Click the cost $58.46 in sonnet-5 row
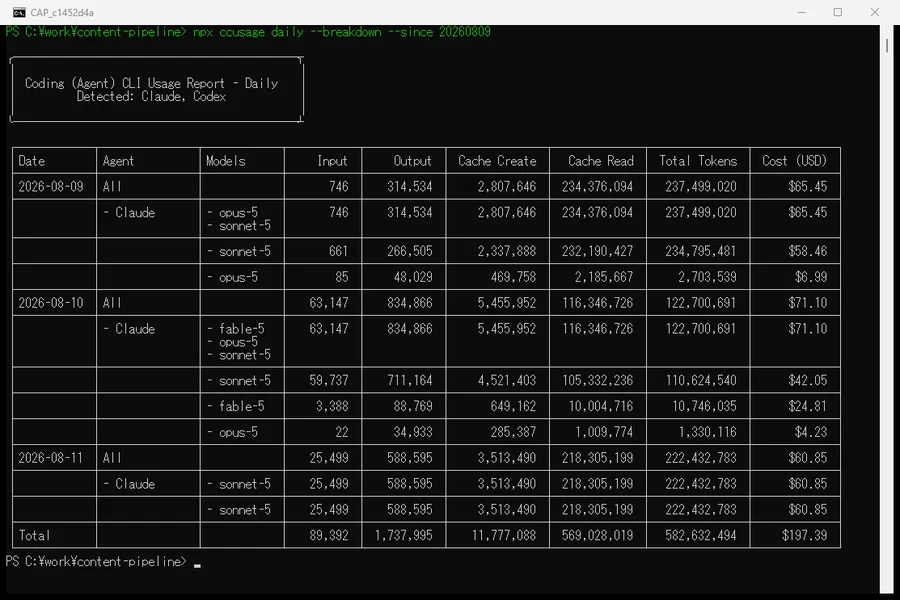This screenshot has height=600, width=900. (808, 251)
